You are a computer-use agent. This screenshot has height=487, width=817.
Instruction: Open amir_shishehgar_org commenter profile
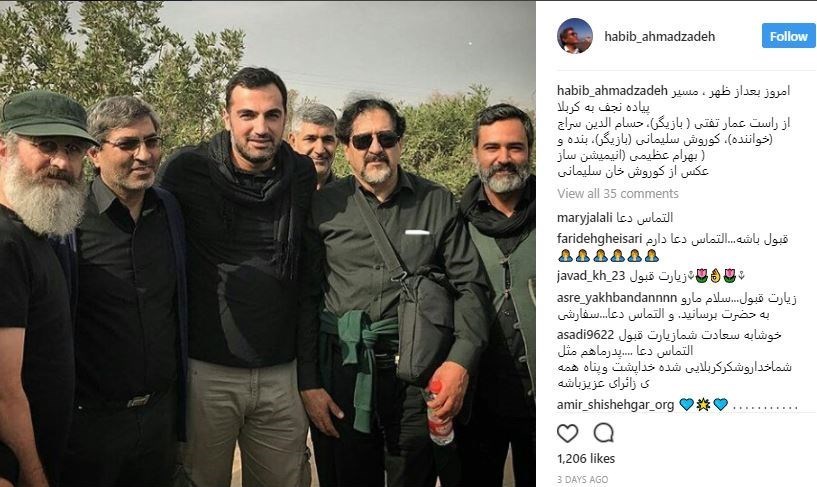(615, 405)
